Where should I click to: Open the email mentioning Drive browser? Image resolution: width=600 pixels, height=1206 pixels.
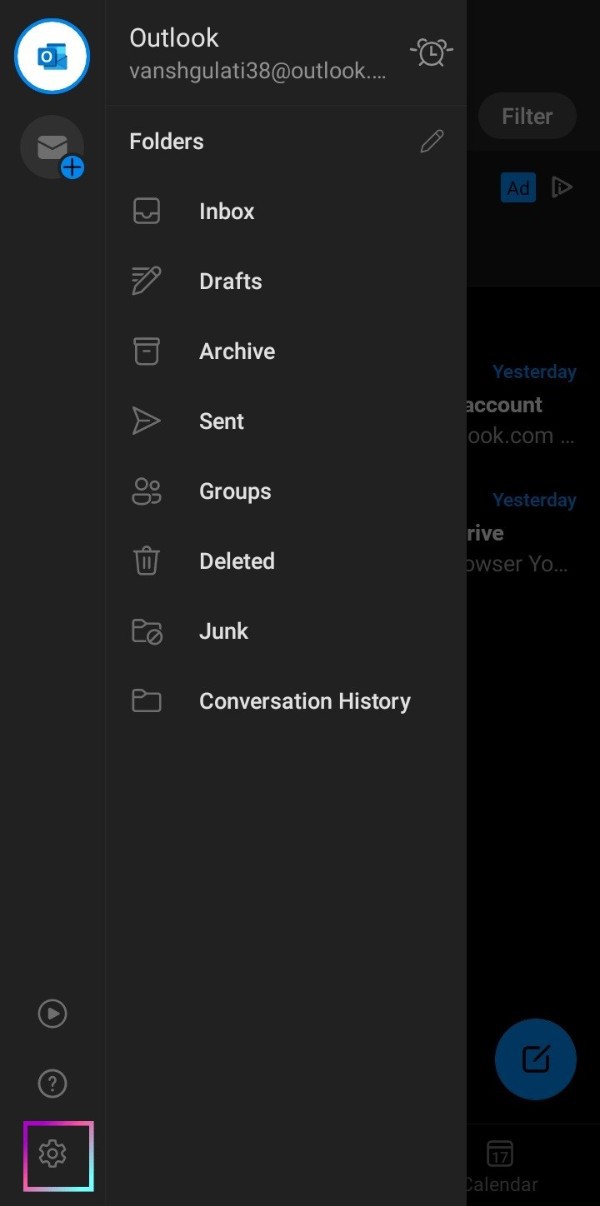point(534,533)
